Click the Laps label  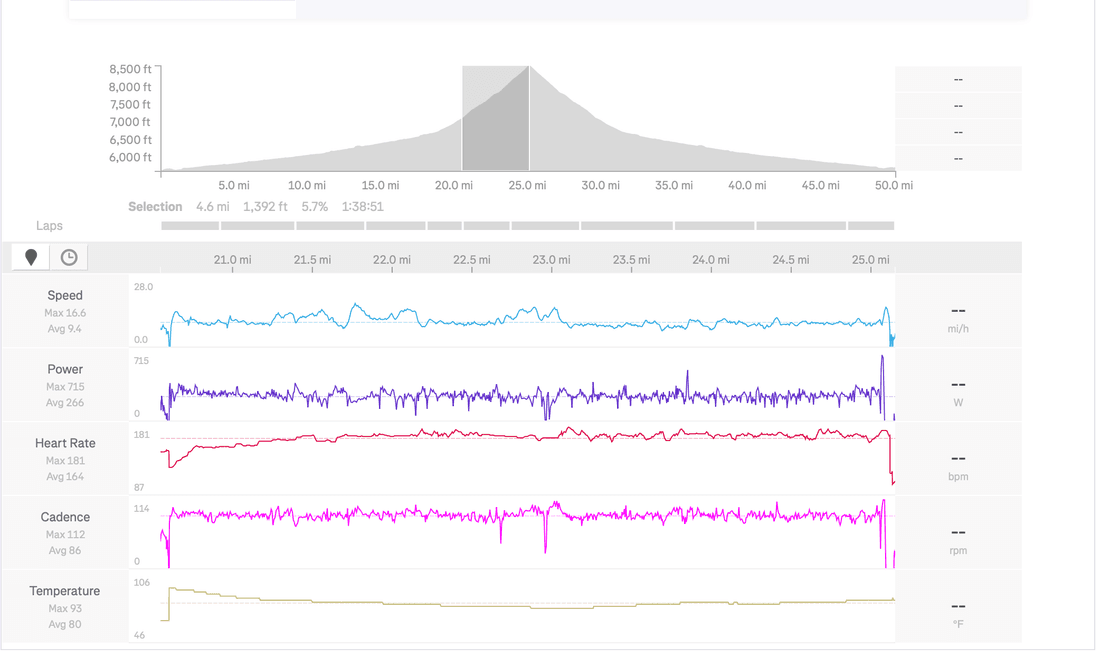49,226
